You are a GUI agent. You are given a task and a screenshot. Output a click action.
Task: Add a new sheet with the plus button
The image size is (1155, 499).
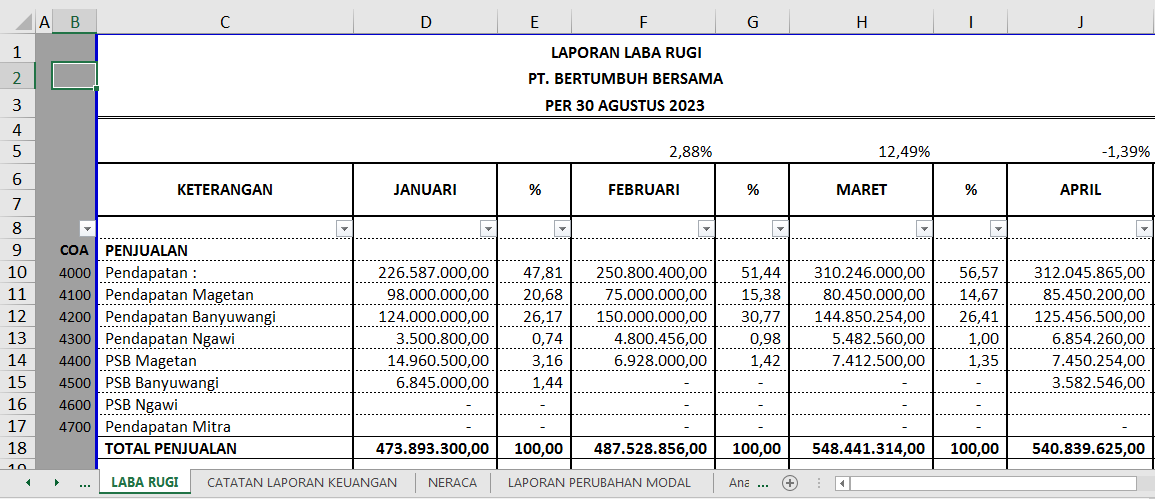pyautogui.click(x=790, y=483)
